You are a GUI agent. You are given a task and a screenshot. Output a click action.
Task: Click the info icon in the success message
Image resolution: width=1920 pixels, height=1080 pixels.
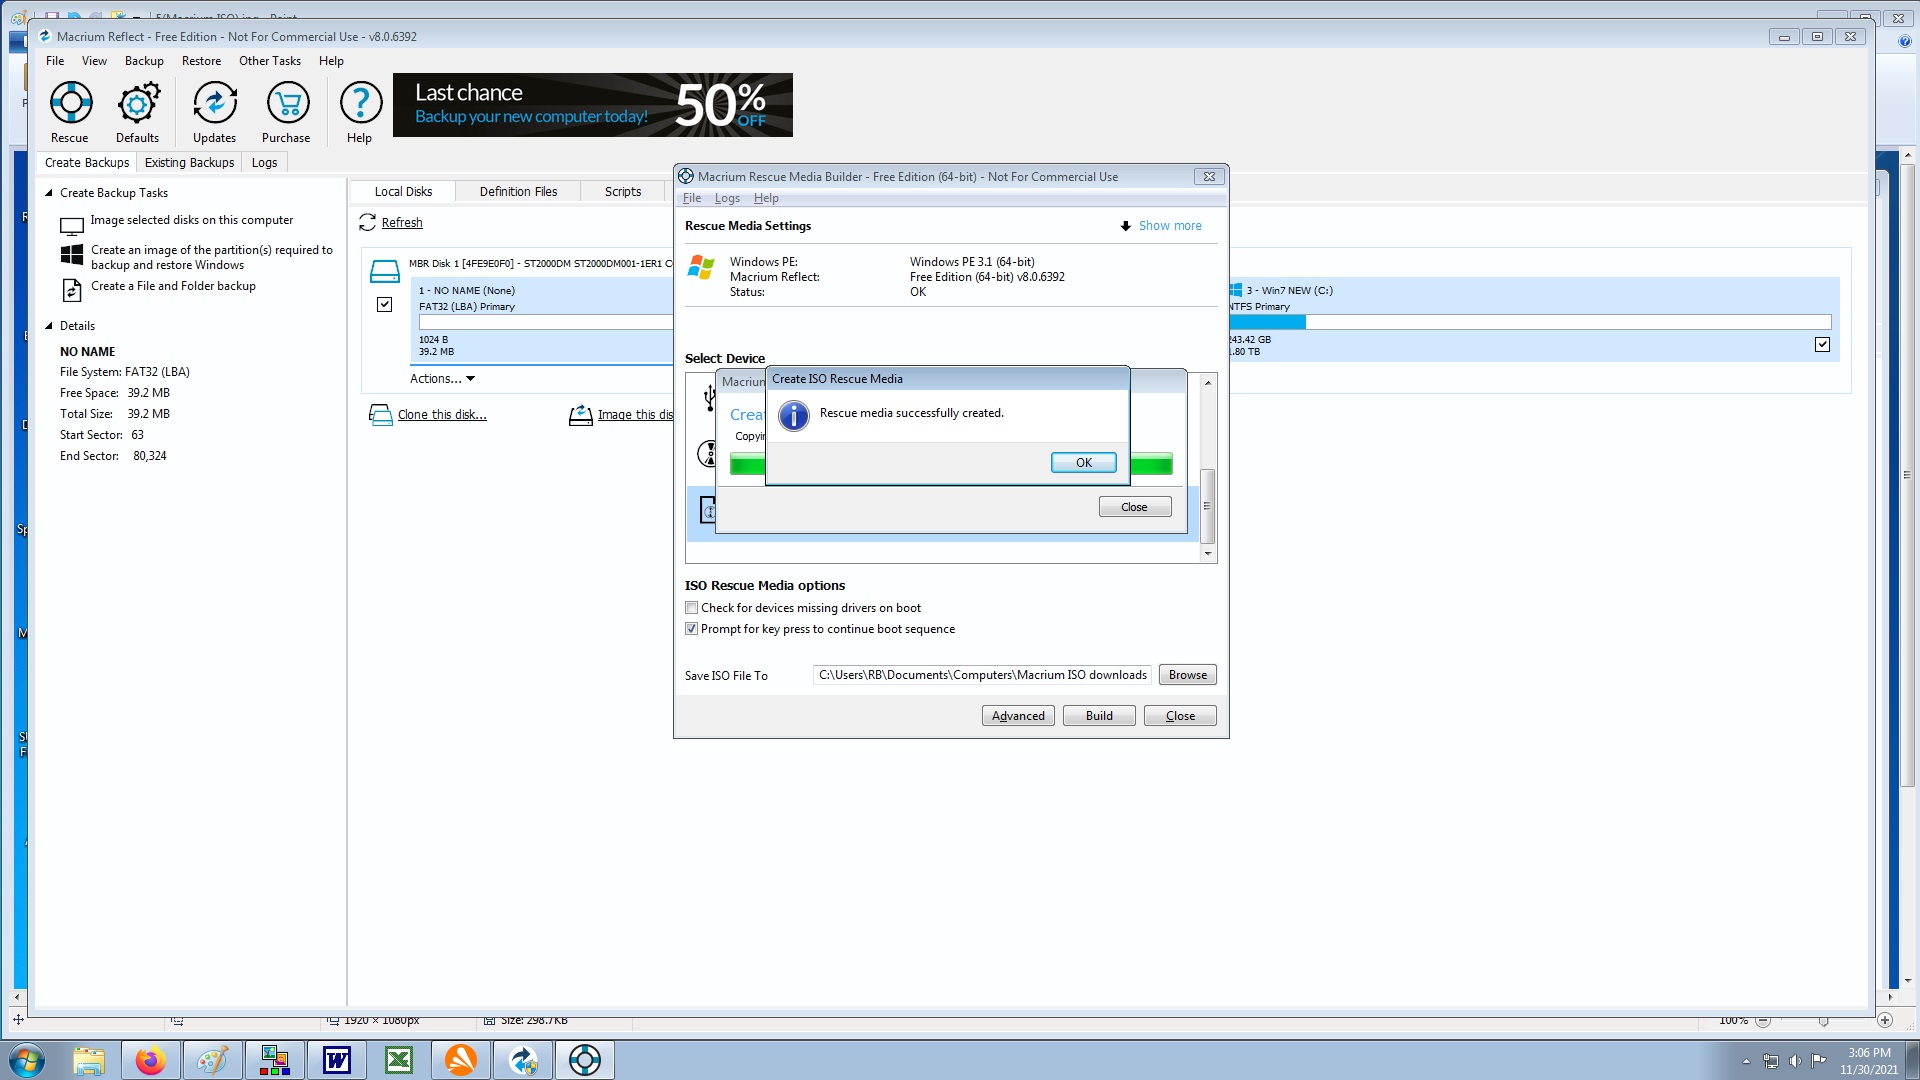pos(794,416)
